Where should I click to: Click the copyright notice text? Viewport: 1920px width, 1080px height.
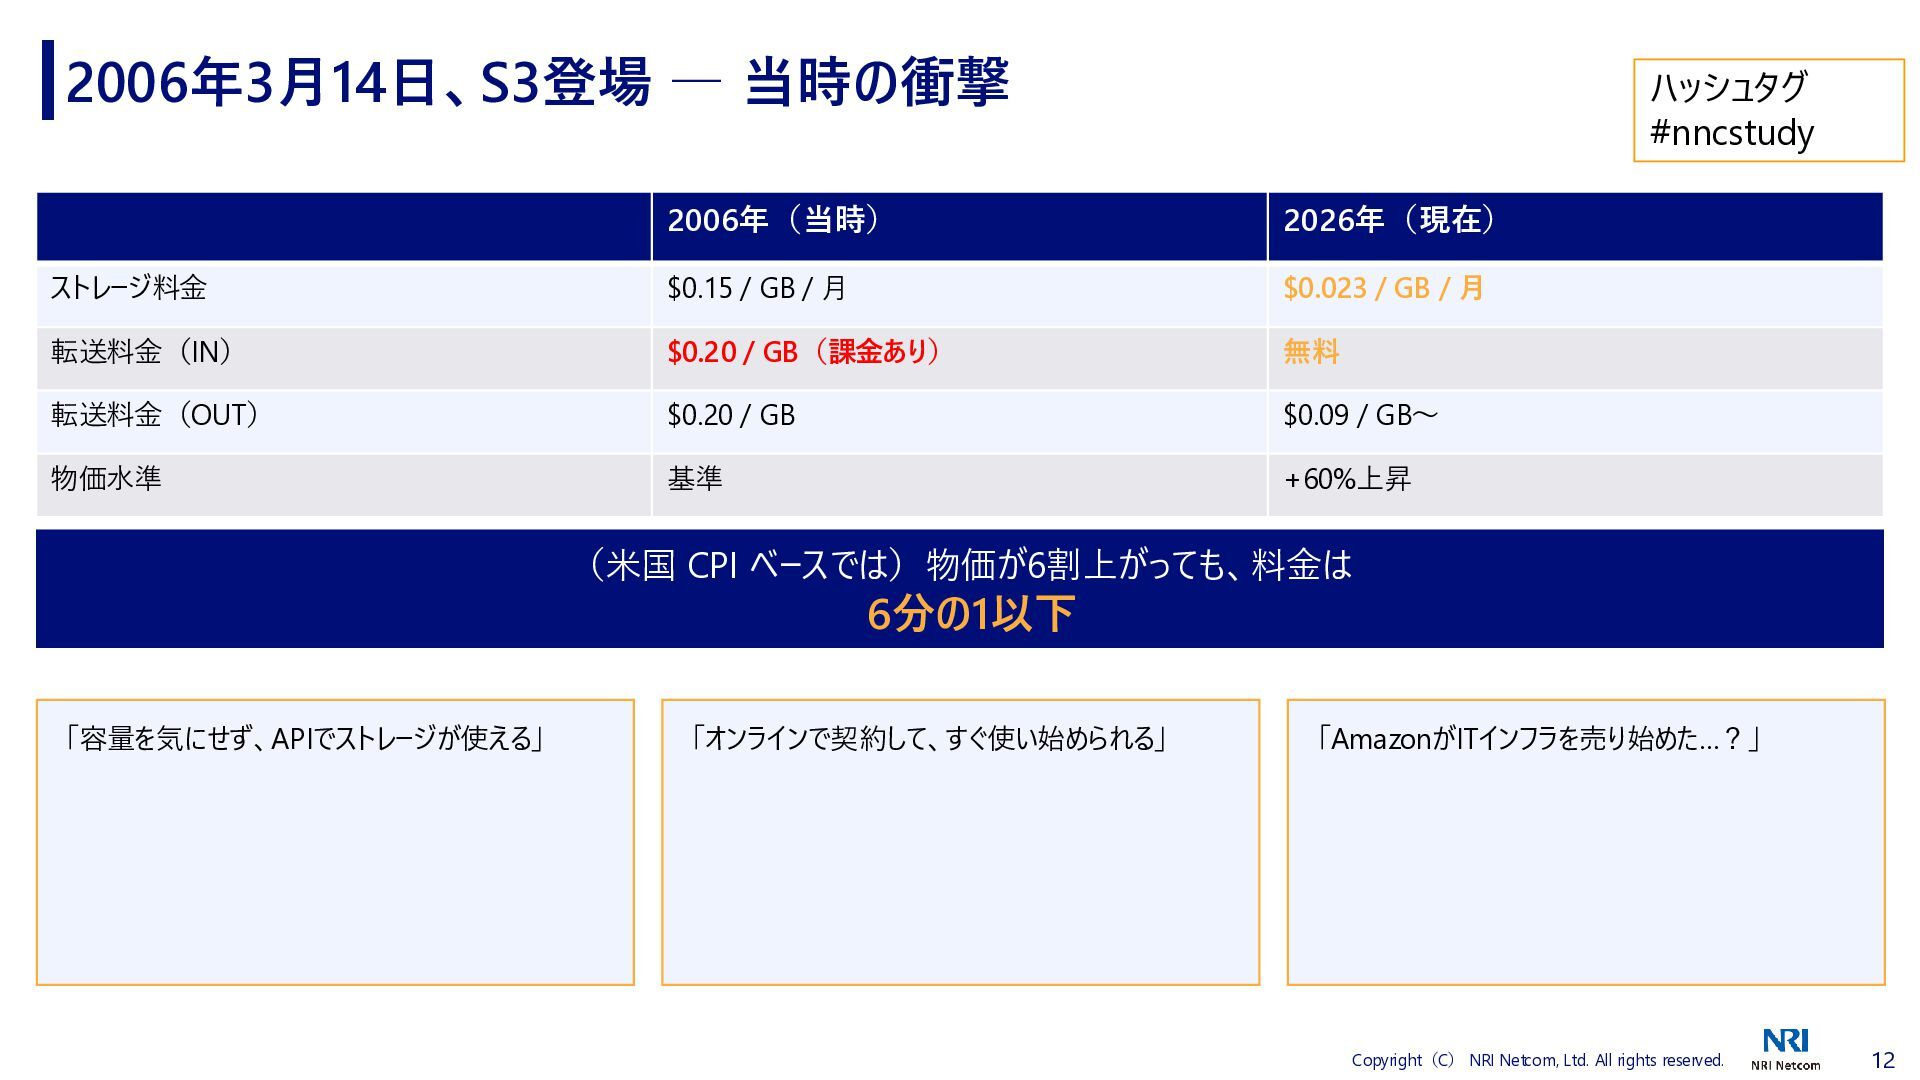coord(1537,1060)
